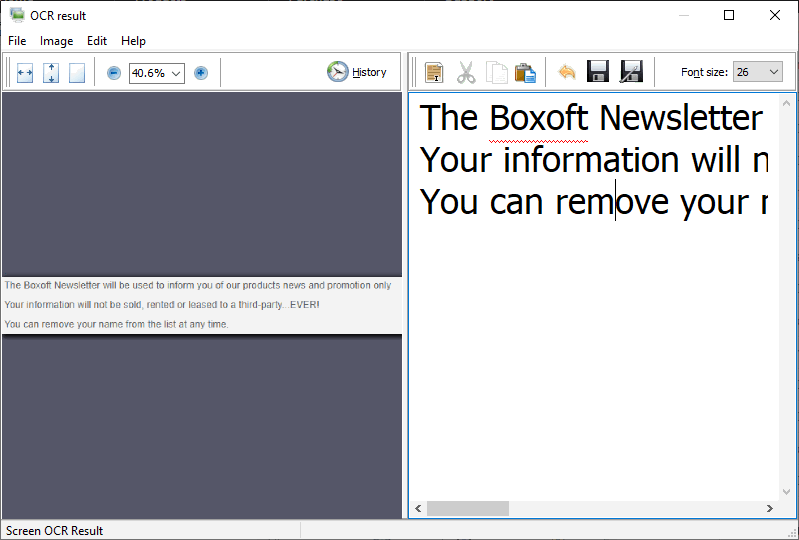
Task: Click the Save As floppy icon
Action: point(631,72)
